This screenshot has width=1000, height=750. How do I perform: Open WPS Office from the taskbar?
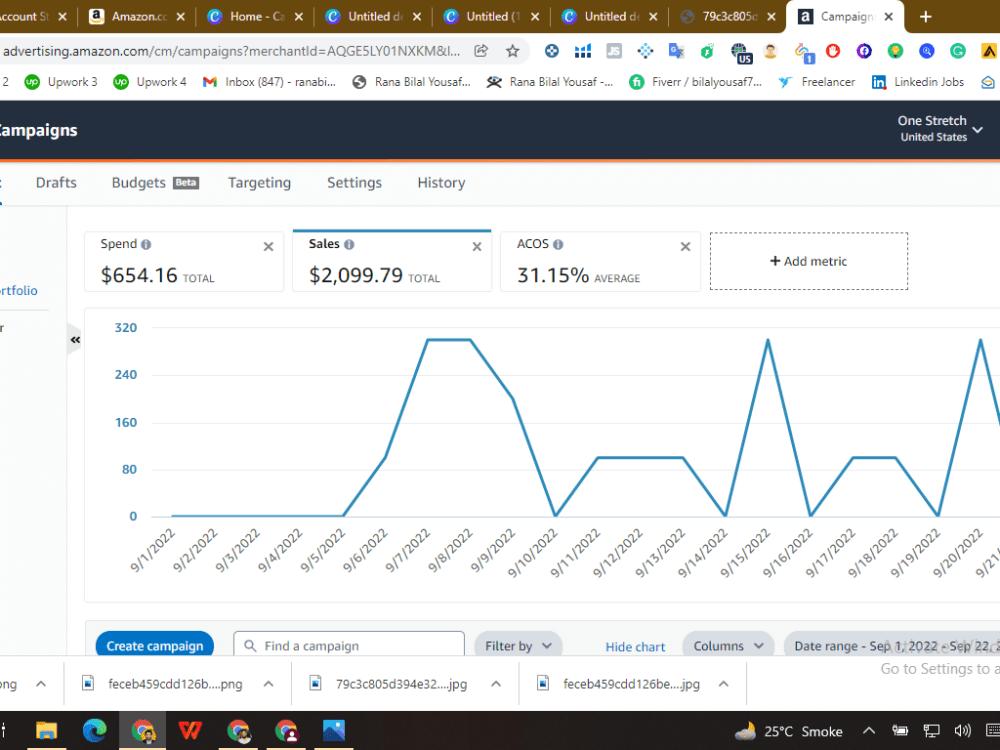190,731
